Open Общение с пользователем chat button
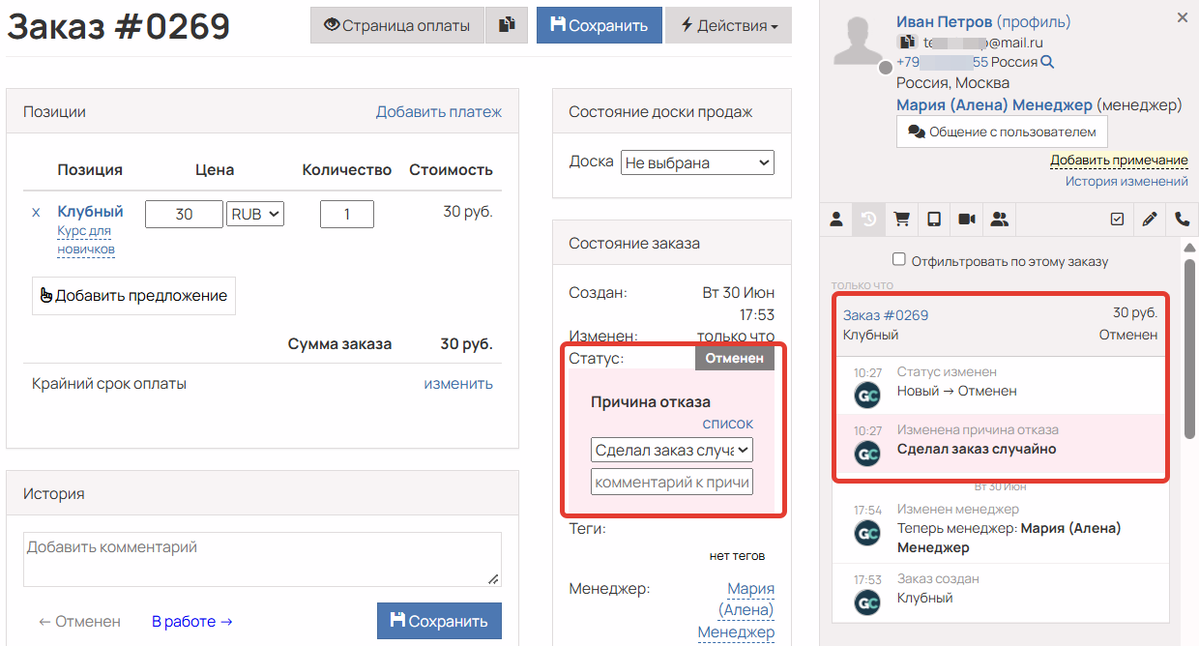 1002,131
